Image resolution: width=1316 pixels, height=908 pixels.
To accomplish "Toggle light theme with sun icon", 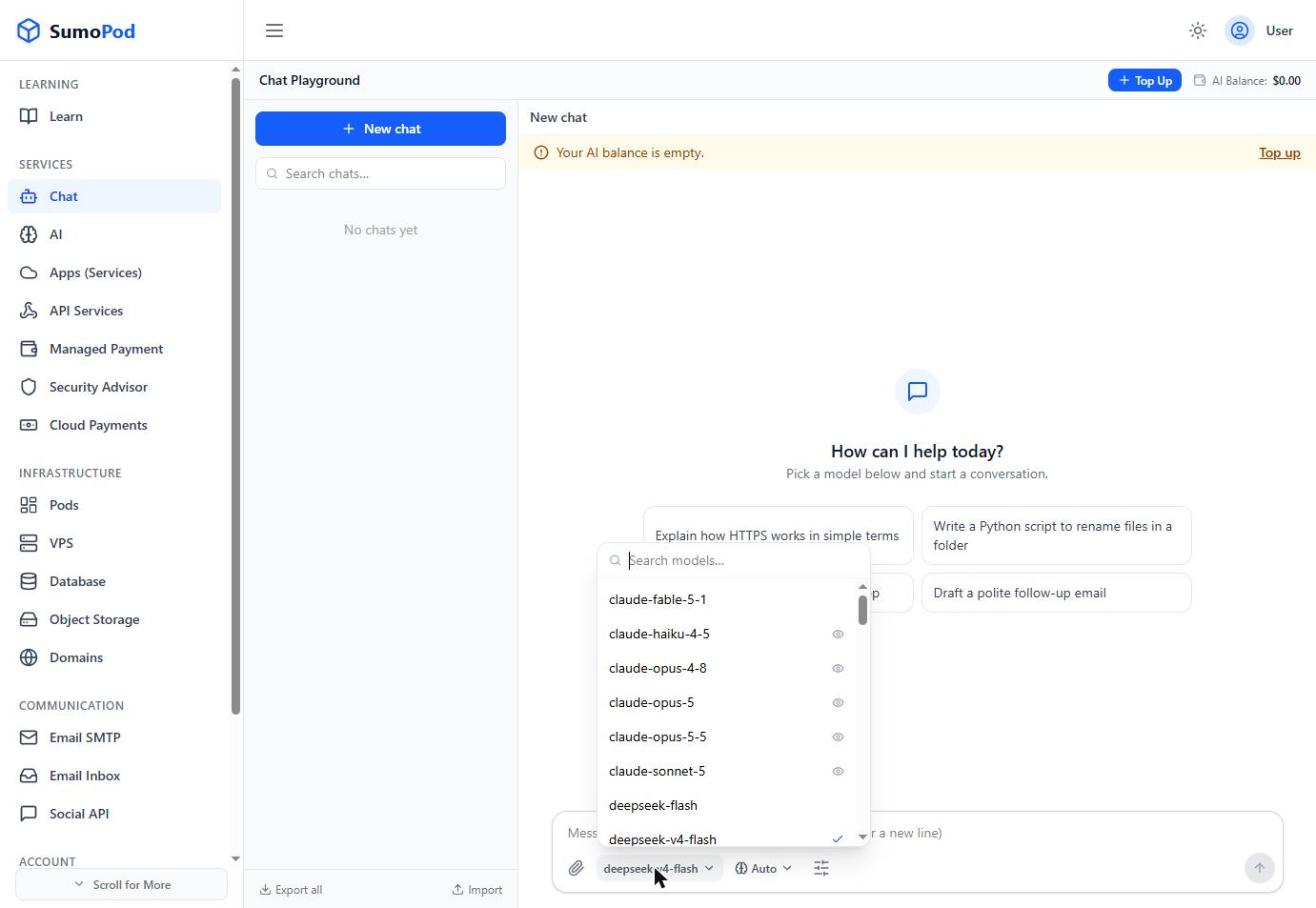I will click(x=1197, y=31).
